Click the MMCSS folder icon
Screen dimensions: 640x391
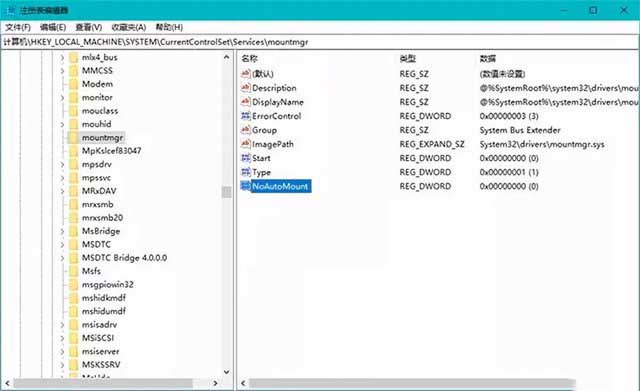point(73,71)
